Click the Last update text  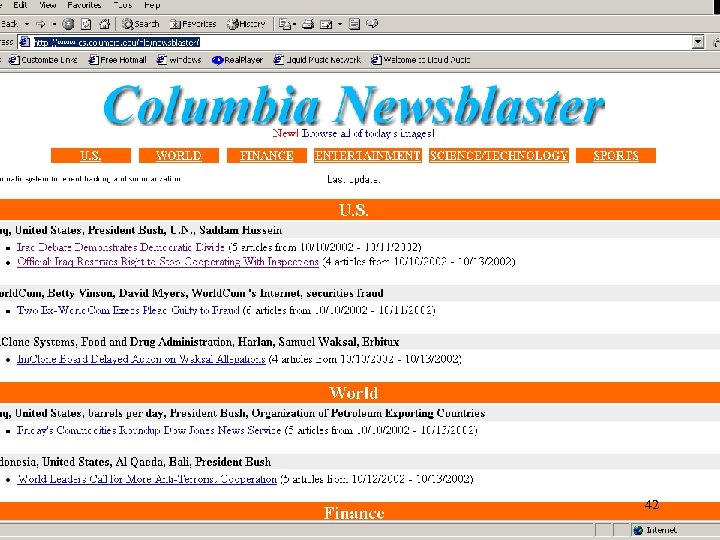(x=354, y=180)
